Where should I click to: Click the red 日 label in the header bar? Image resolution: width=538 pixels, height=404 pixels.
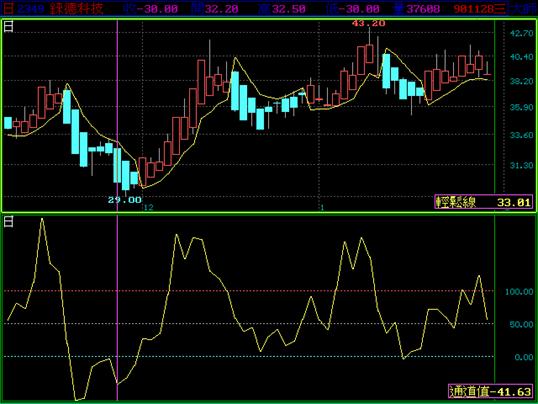[8, 8]
